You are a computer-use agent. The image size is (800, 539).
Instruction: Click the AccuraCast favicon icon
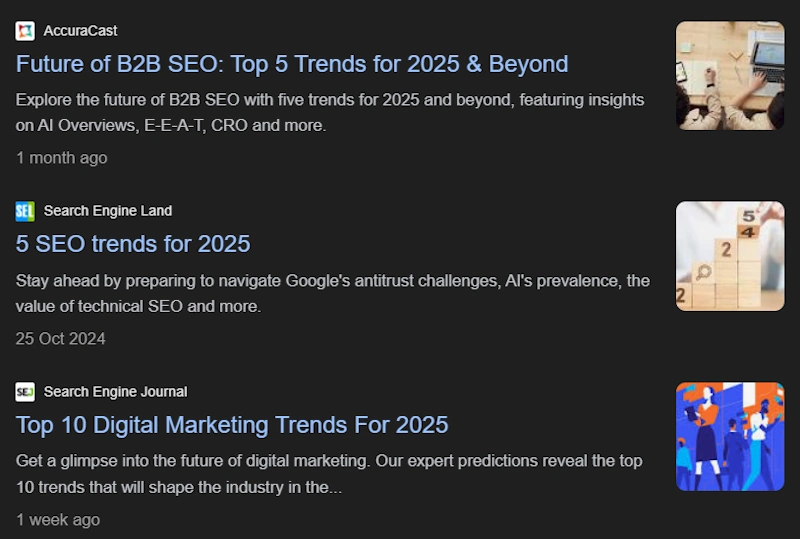(25, 31)
